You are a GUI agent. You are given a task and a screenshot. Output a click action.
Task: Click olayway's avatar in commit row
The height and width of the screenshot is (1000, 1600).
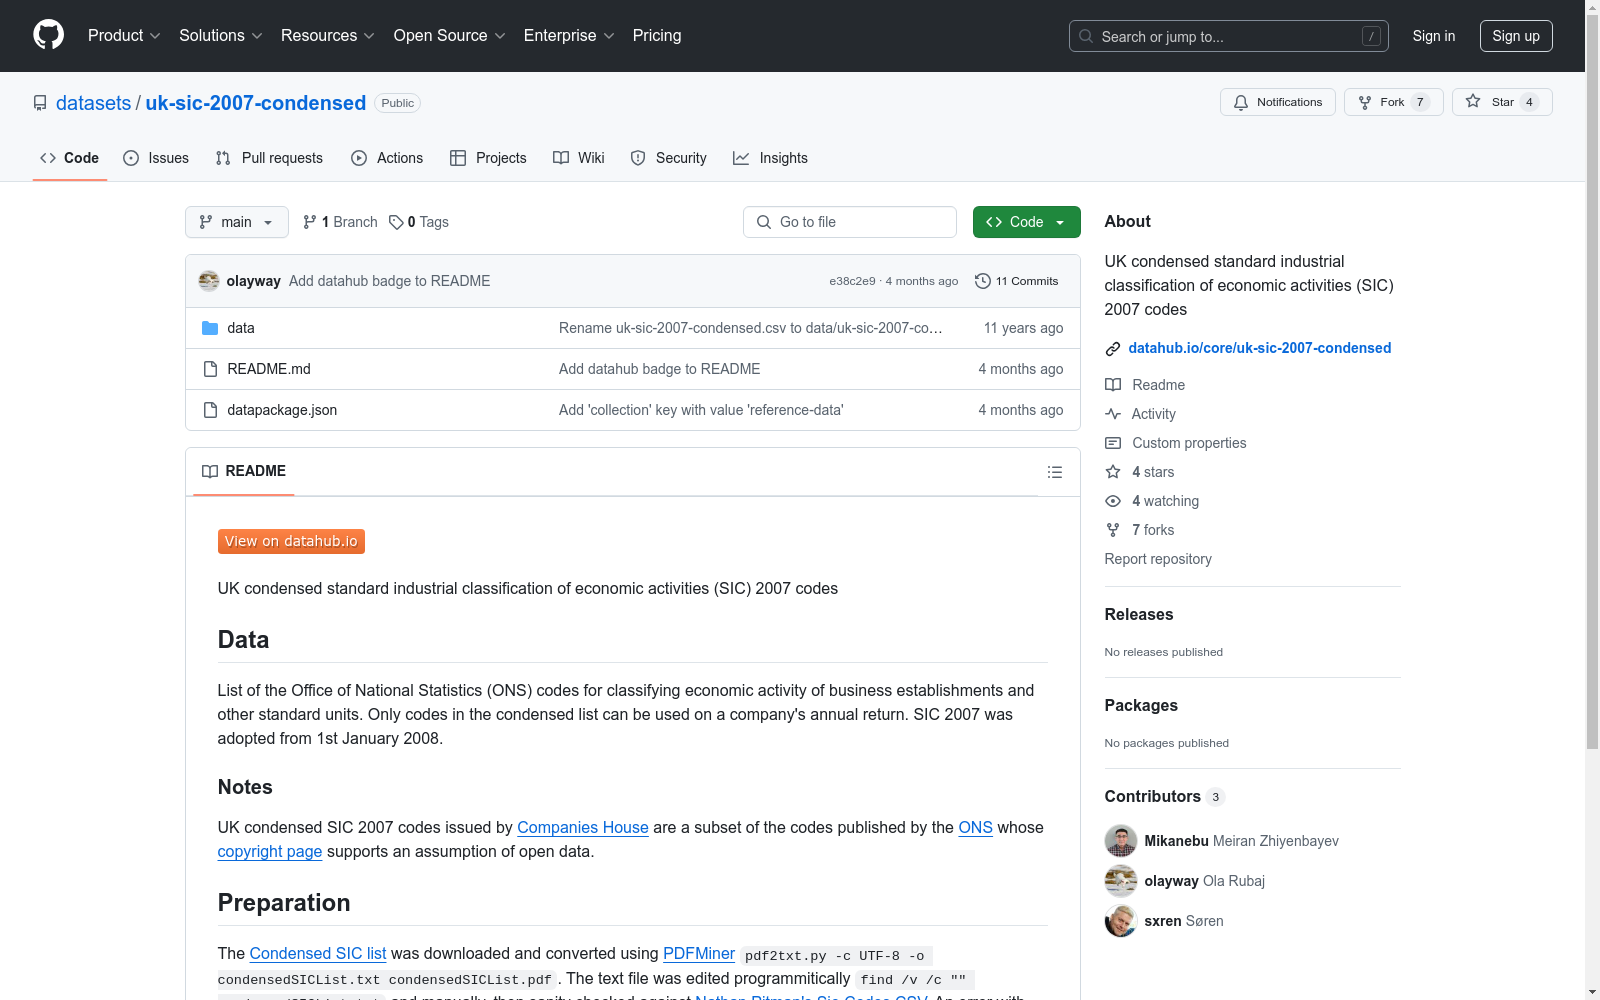[209, 281]
